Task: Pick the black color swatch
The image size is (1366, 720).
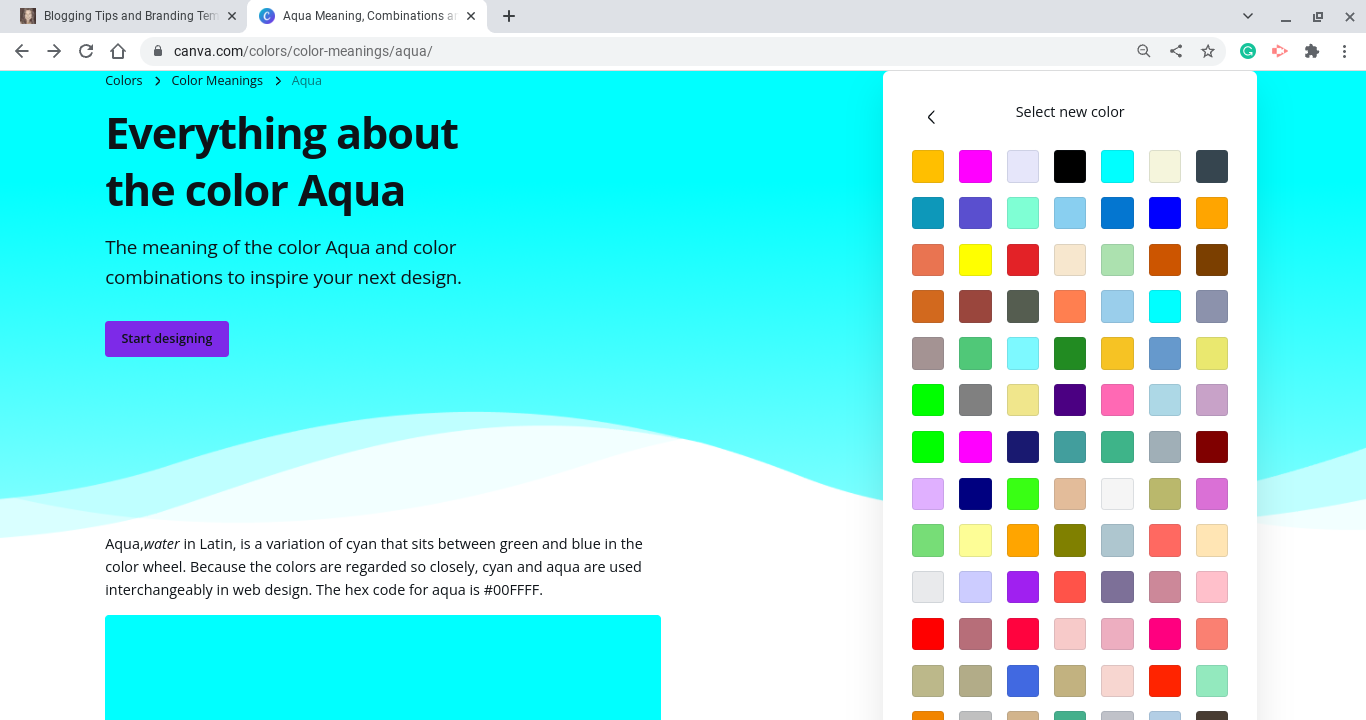Action: [x=1070, y=166]
